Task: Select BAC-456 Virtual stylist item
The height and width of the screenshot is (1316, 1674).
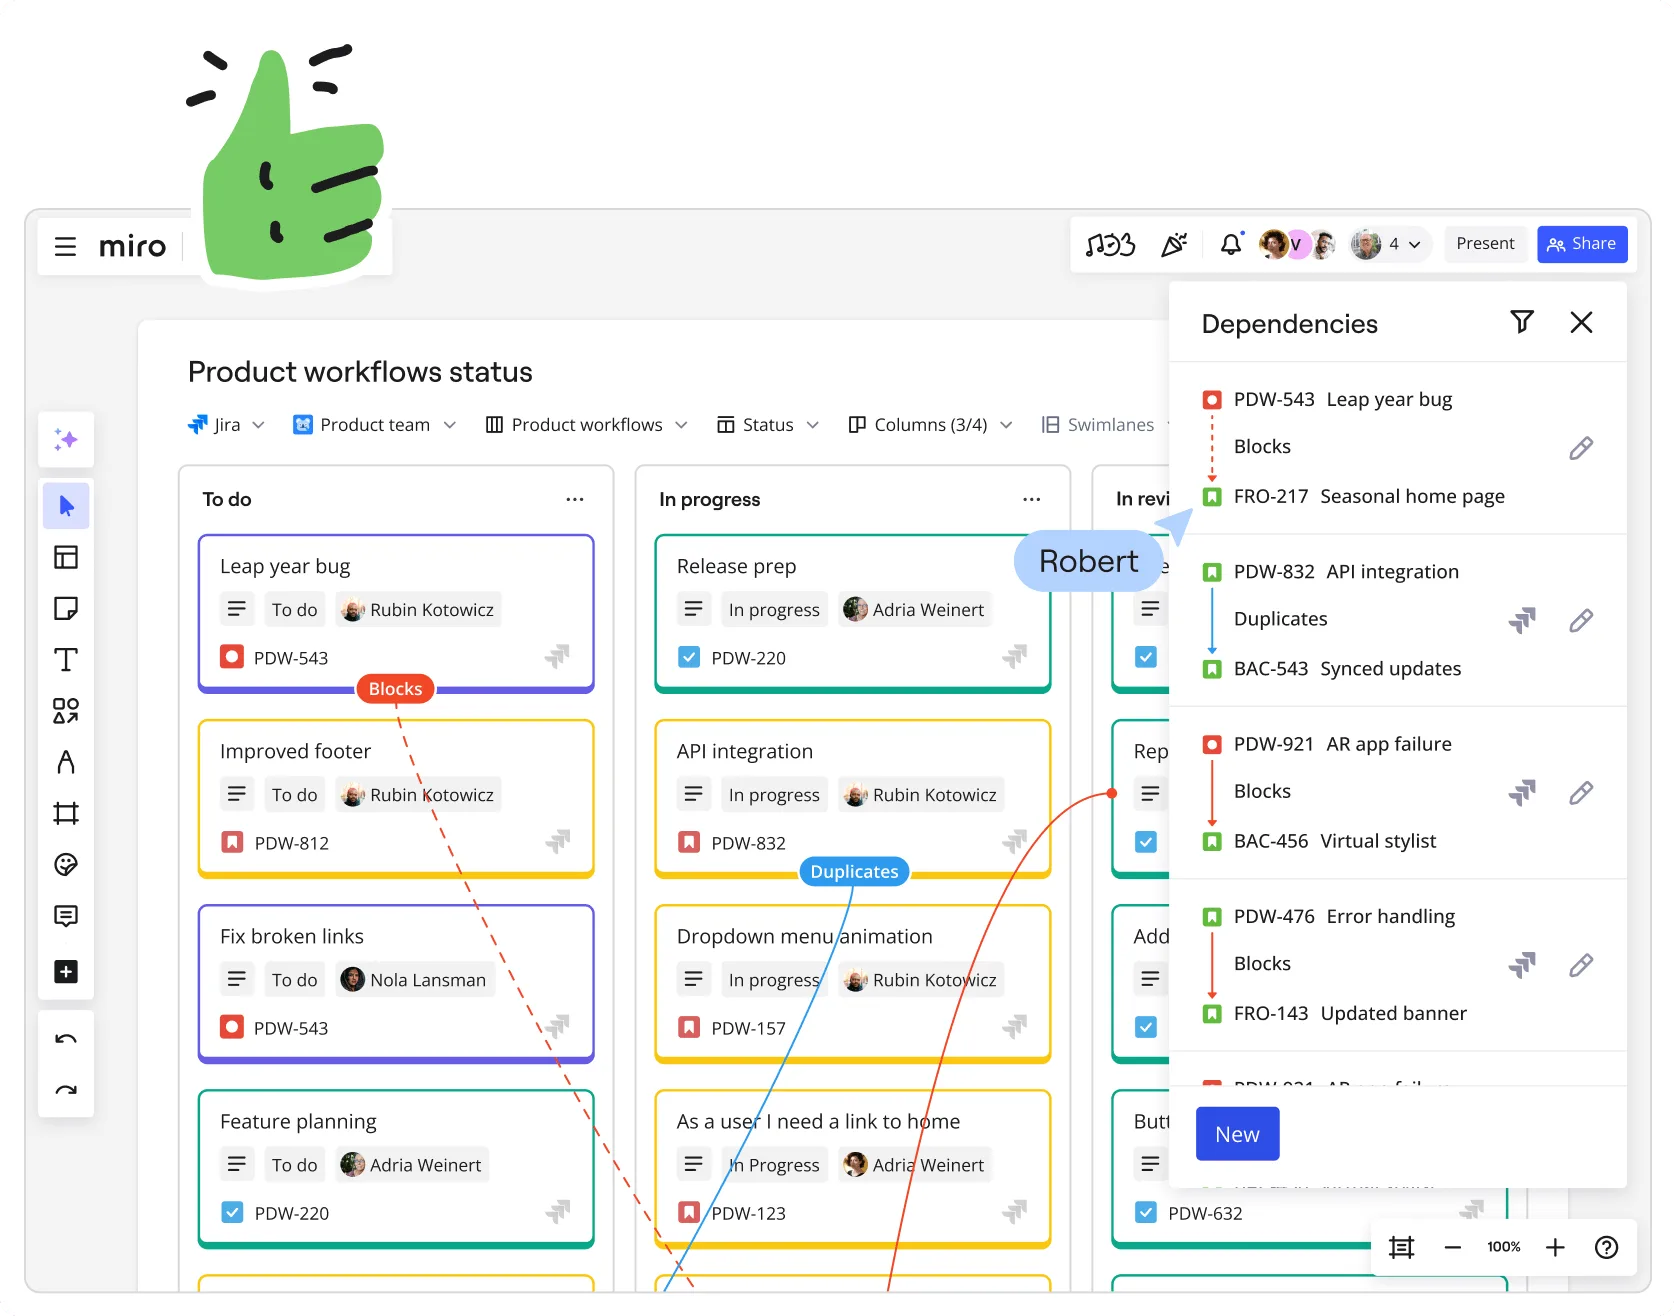Action: [1319, 841]
